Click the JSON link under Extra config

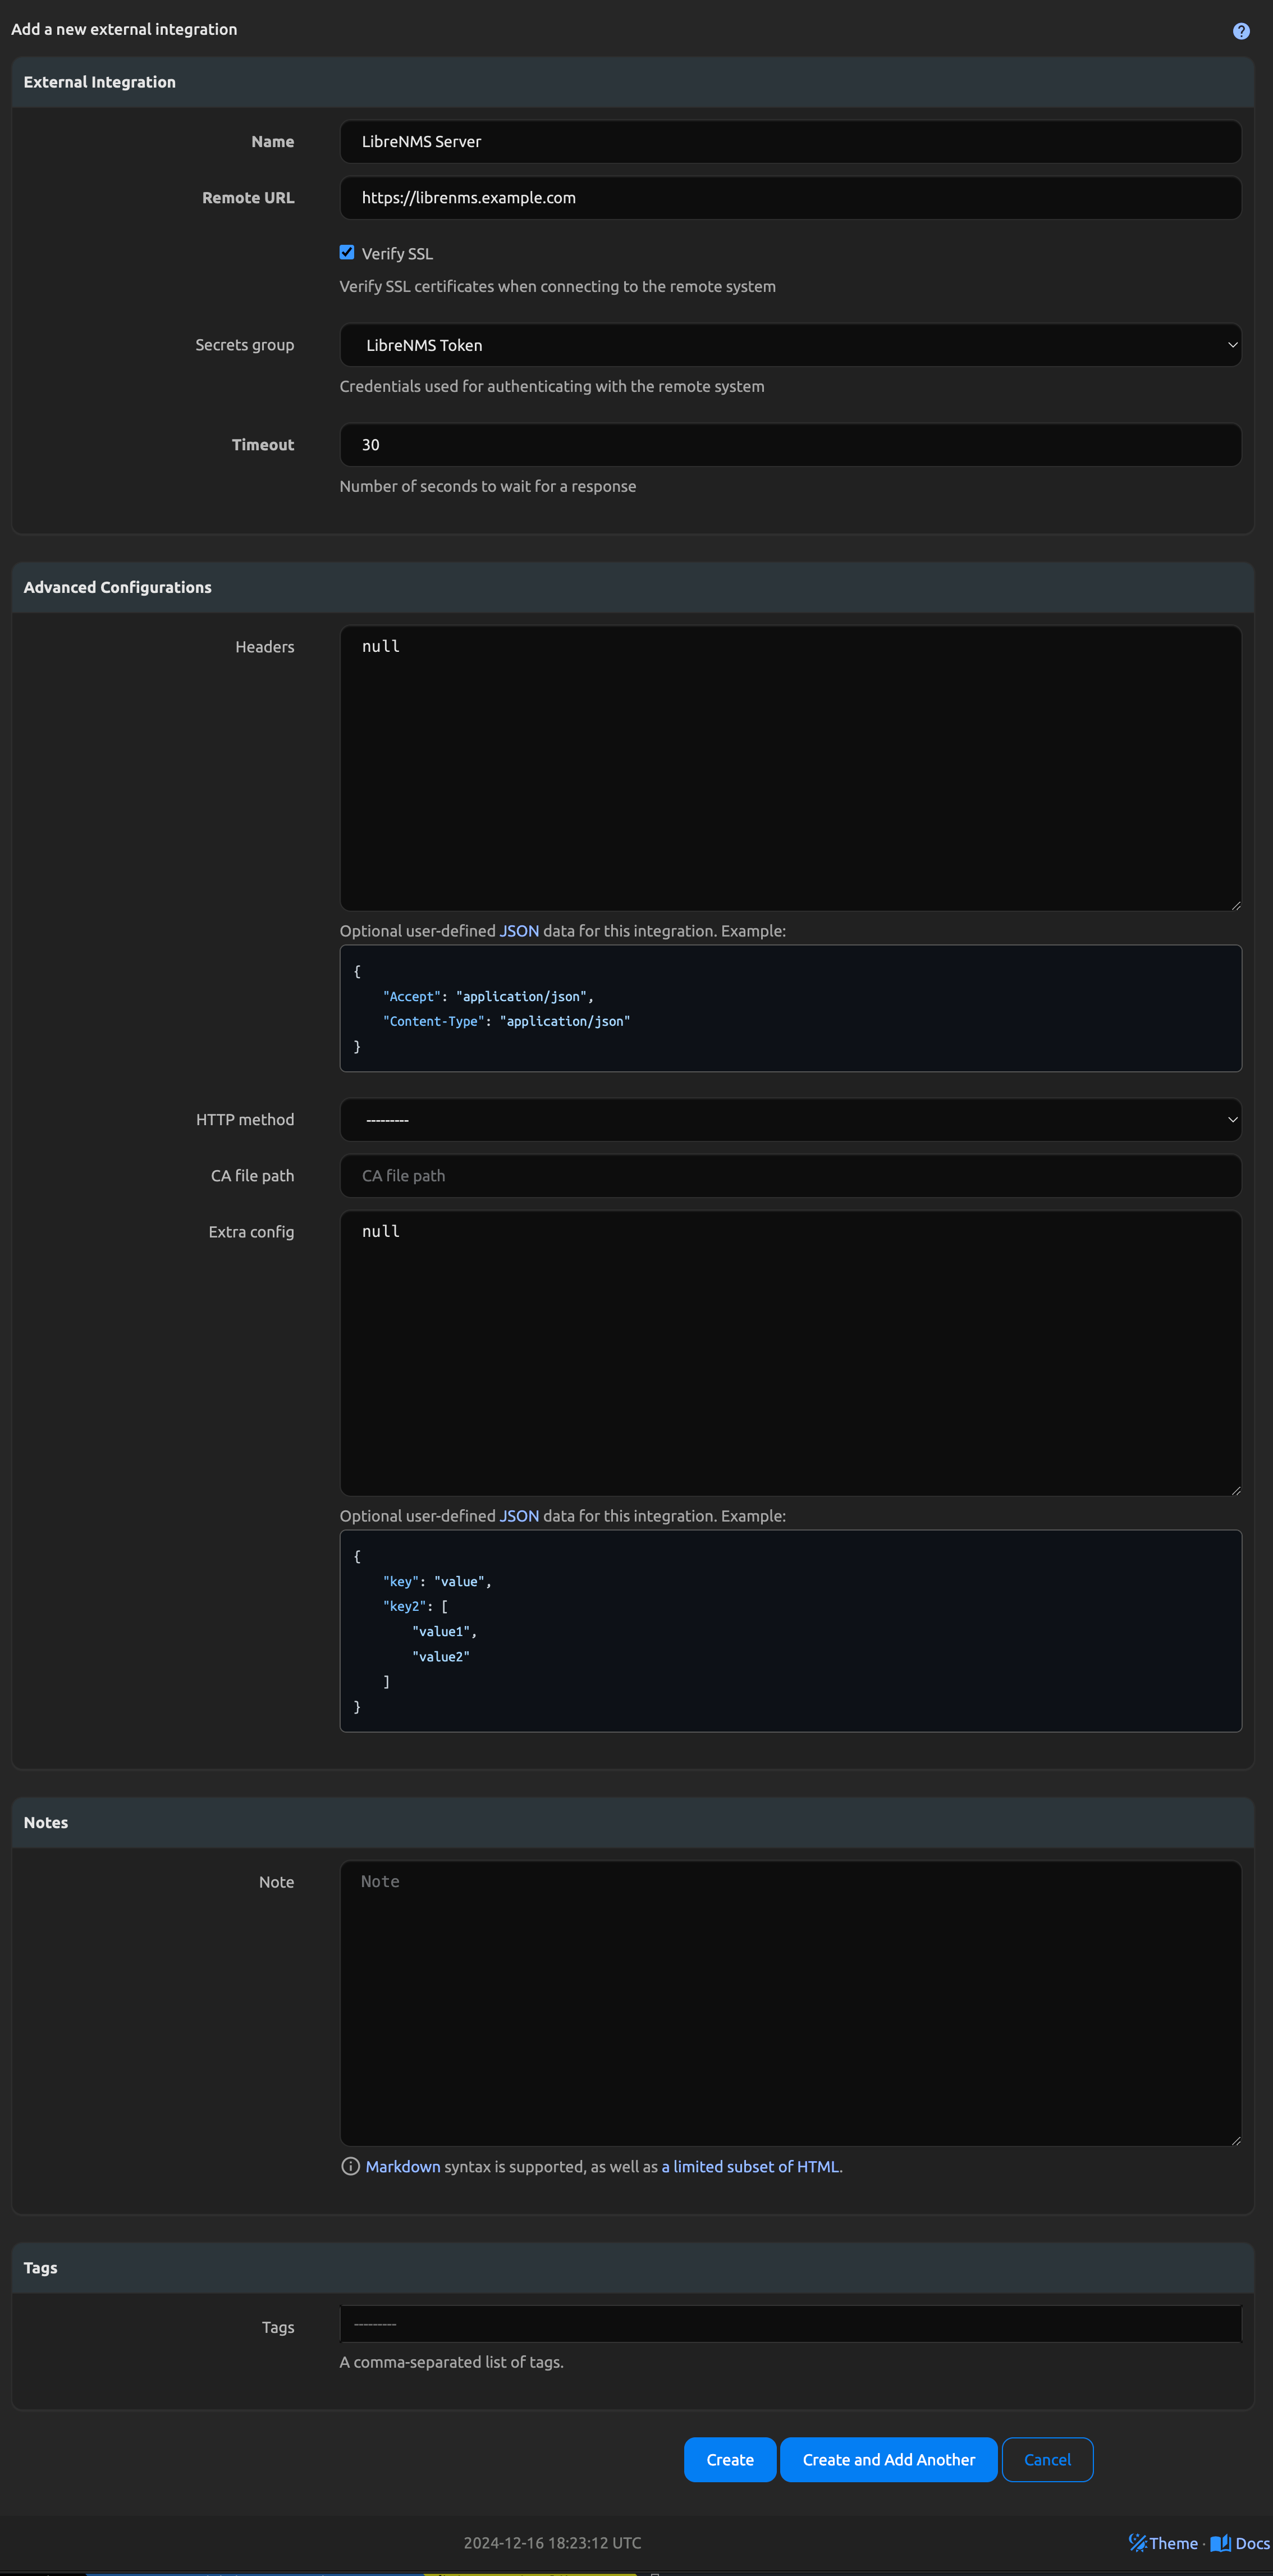[x=519, y=1515]
